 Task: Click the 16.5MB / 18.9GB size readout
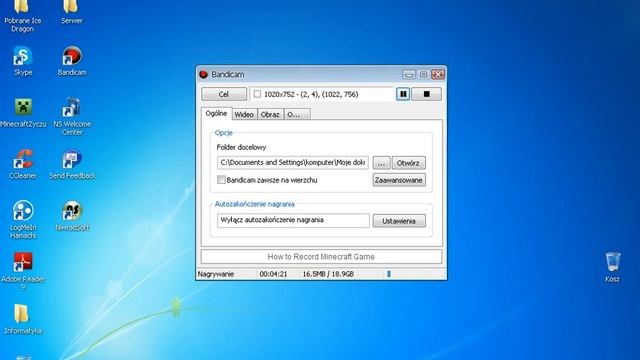tap(328, 274)
